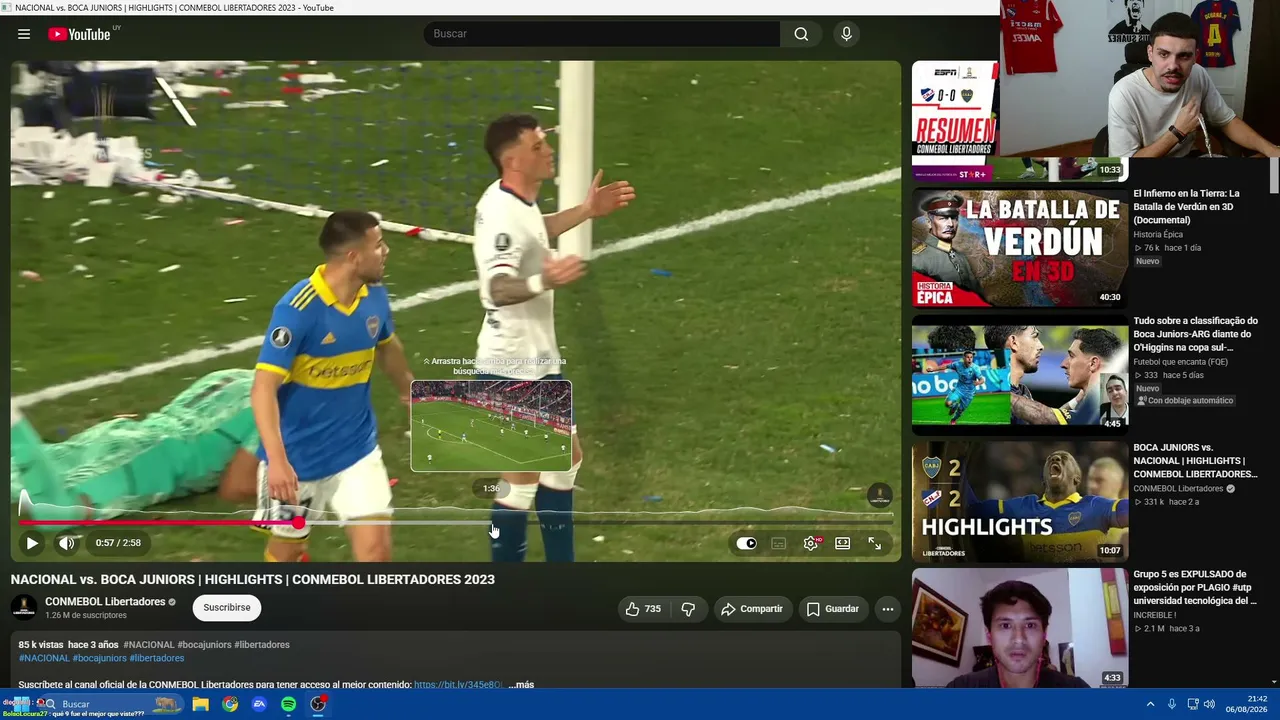
Task: Toggle the autoplay switch in the player
Action: [x=747, y=543]
